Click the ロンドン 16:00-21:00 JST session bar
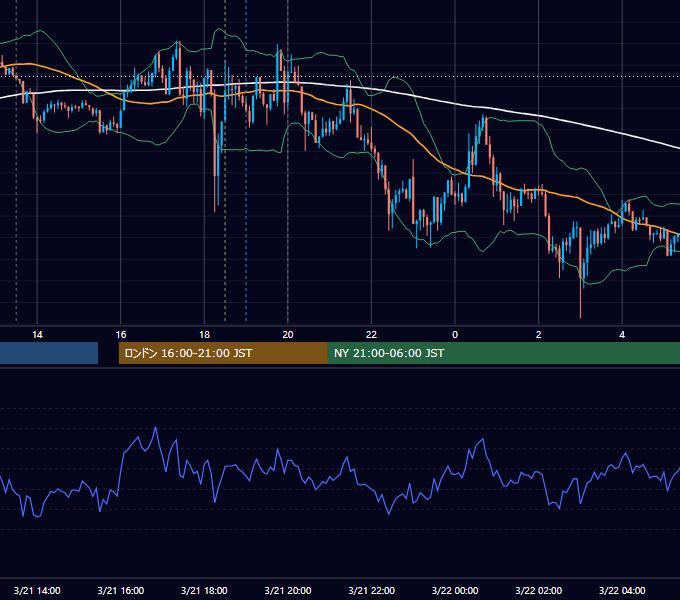The height and width of the screenshot is (600, 680). tap(223, 353)
